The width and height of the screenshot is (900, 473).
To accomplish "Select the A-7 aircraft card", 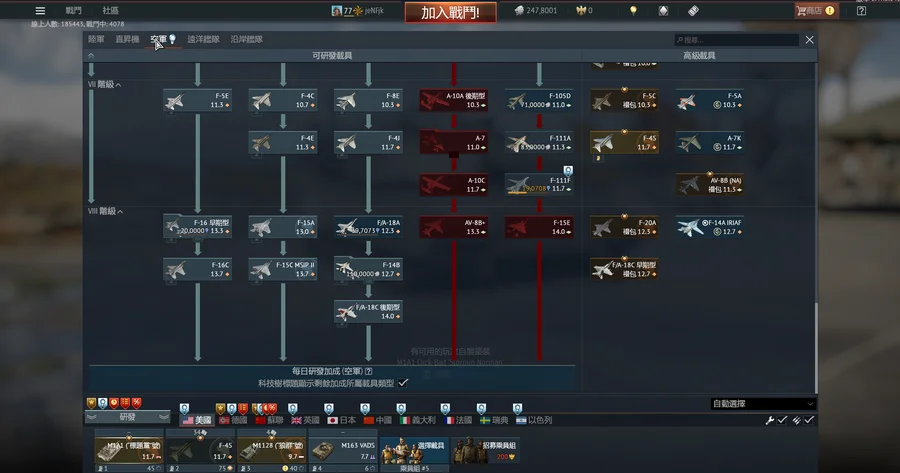I will pos(453,143).
